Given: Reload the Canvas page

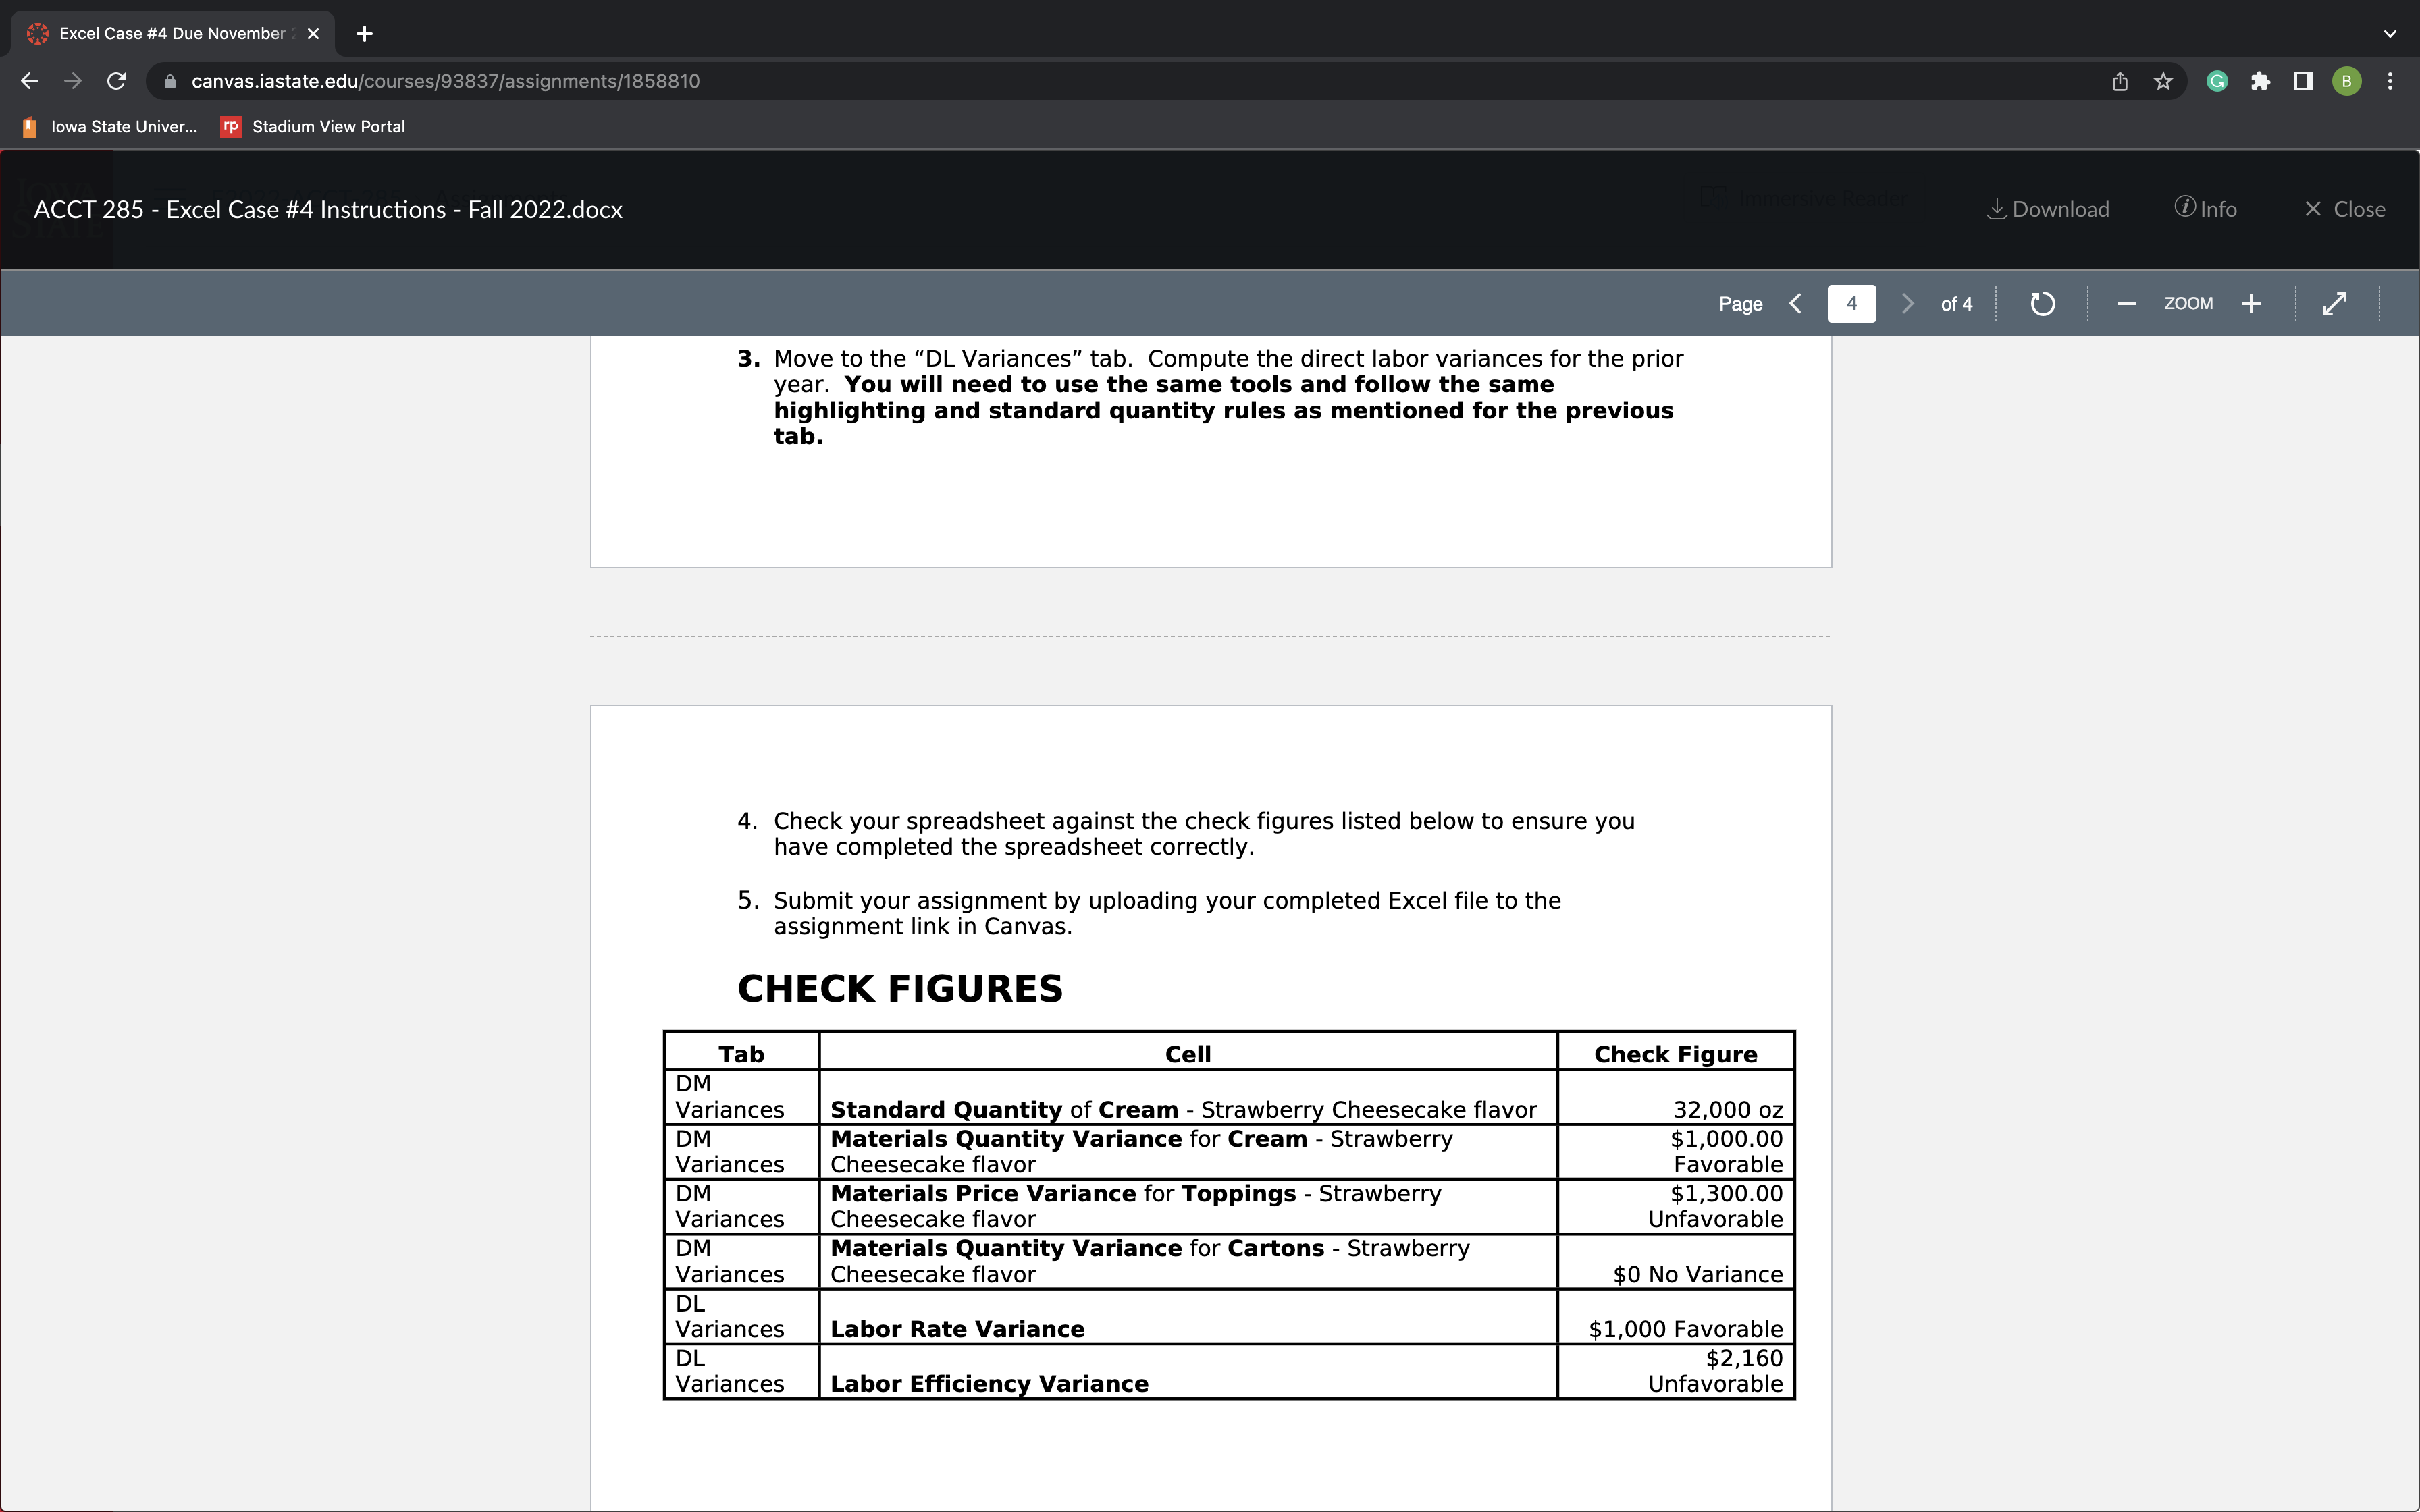Looking at the screenshot, I should (116, 82).
